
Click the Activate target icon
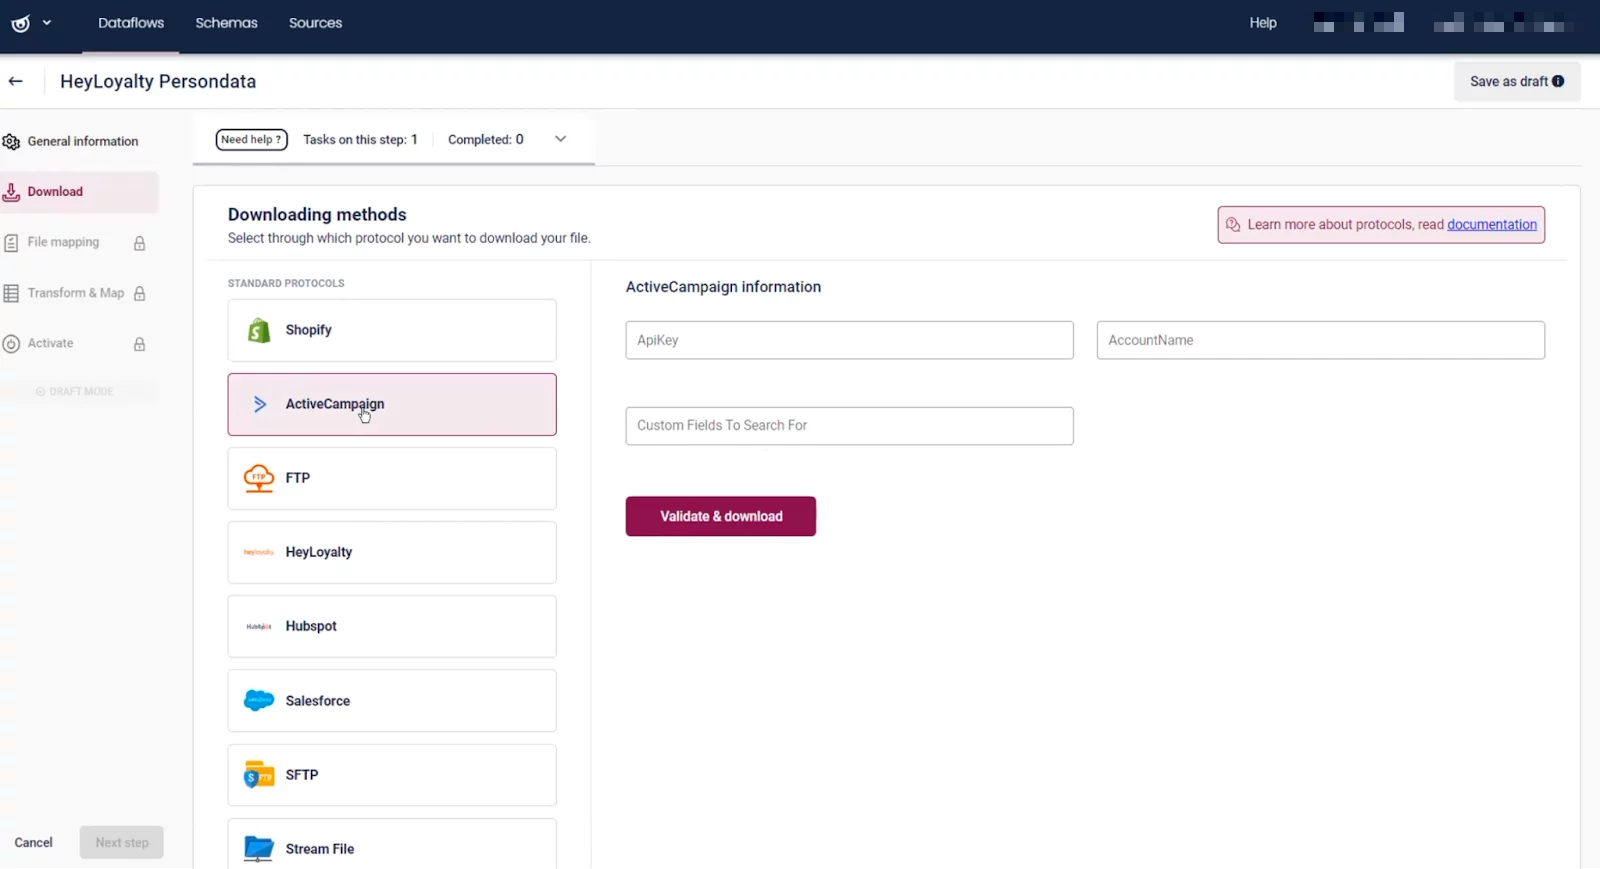pyautogui.click(x=11, y=344)
